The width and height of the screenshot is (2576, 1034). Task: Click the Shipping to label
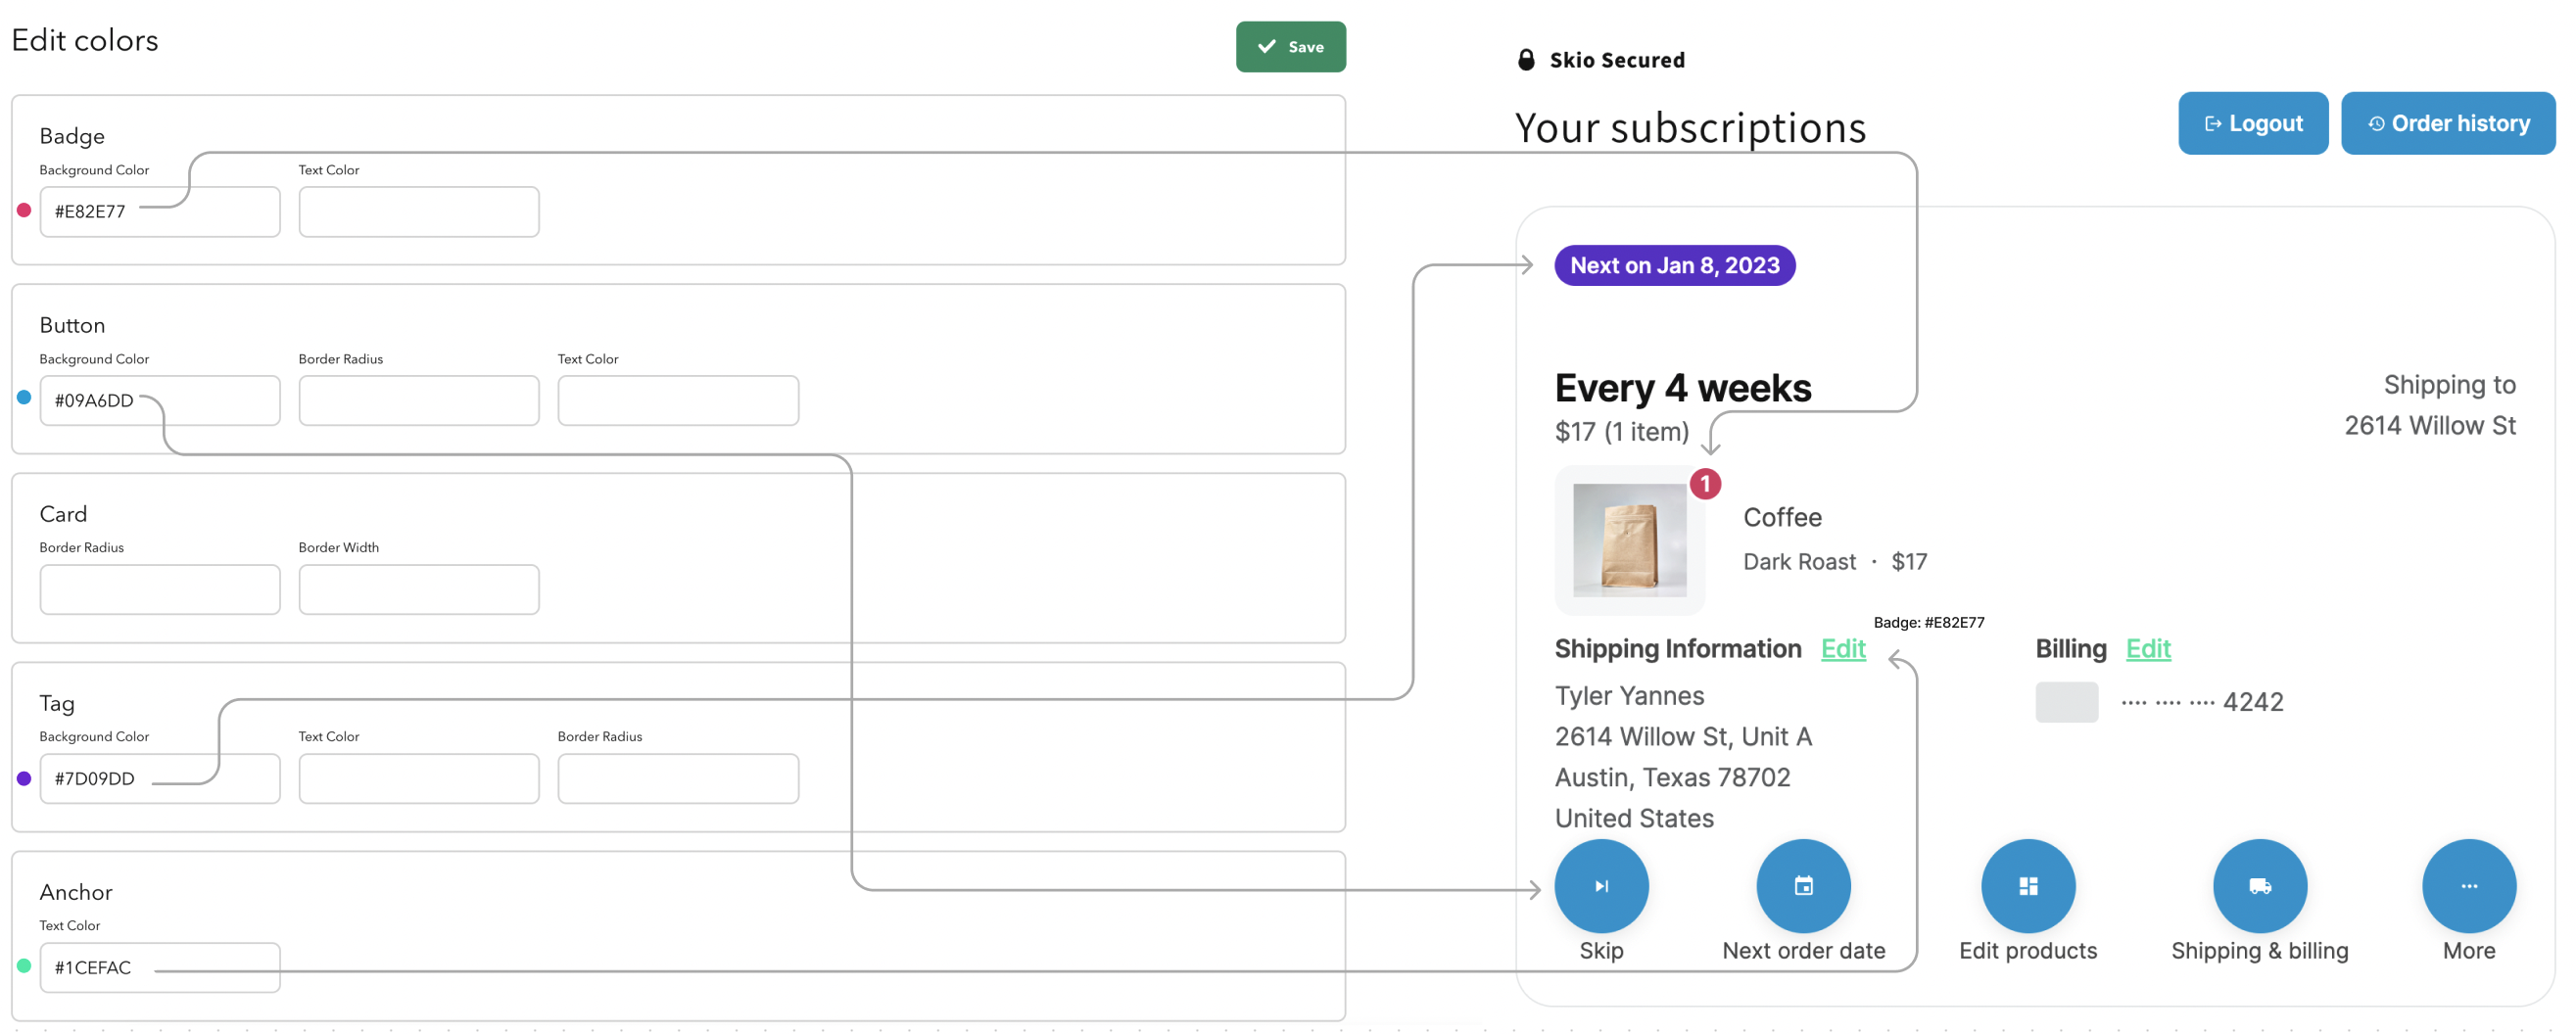point(2449,385)
